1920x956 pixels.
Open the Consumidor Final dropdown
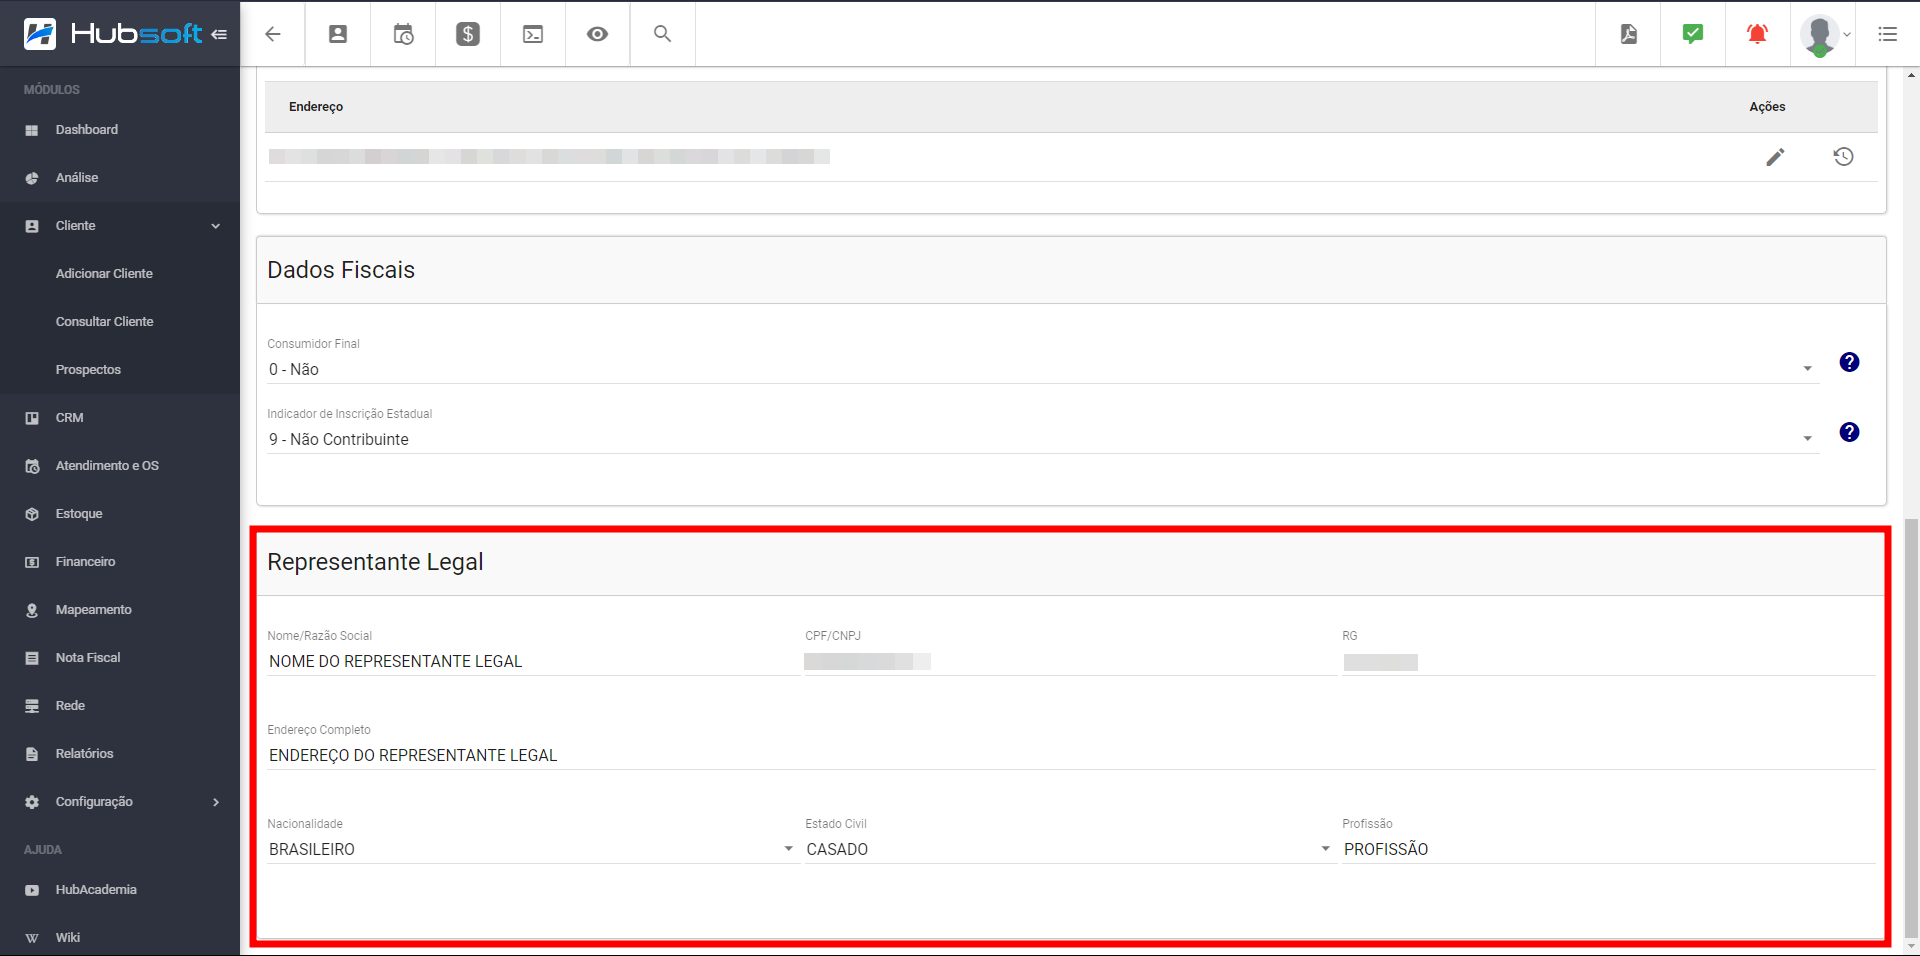(x=1040, y=369)
